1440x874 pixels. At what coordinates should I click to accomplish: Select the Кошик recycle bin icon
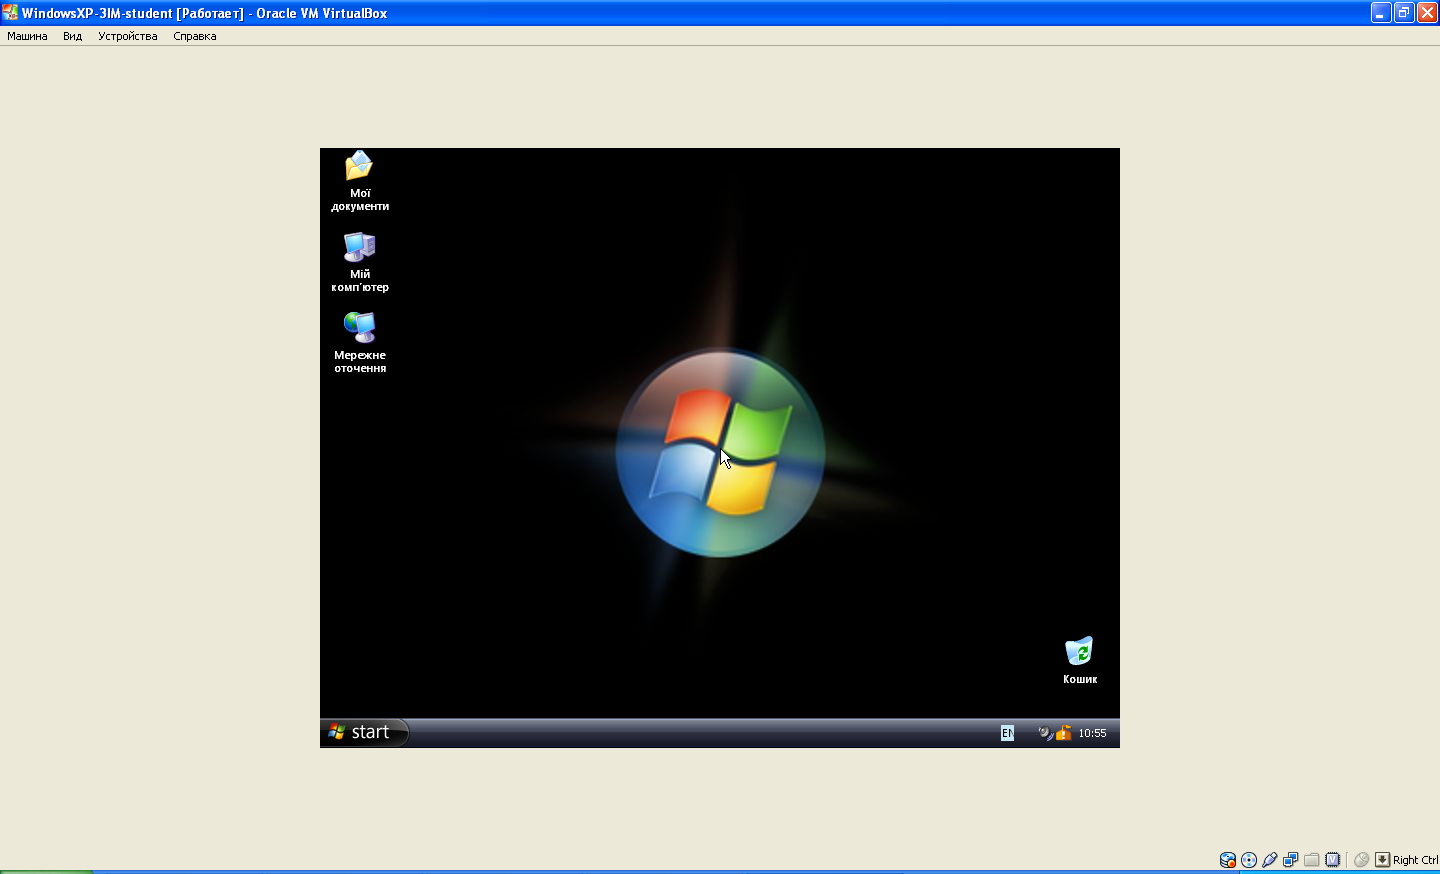click(1080, 661)
